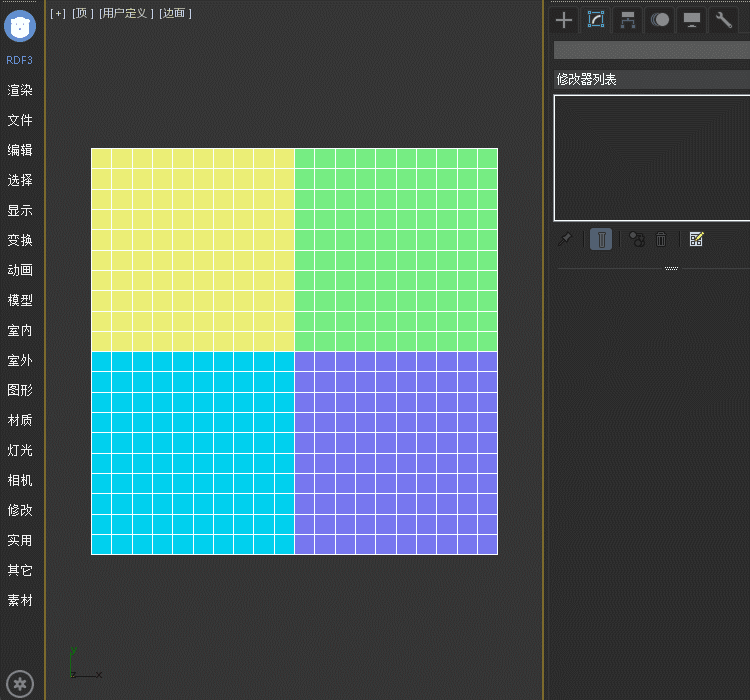Screen dimensions: 750x700
Task: Open the [边面] shading mode menu
Action: [x=176, y=13]
